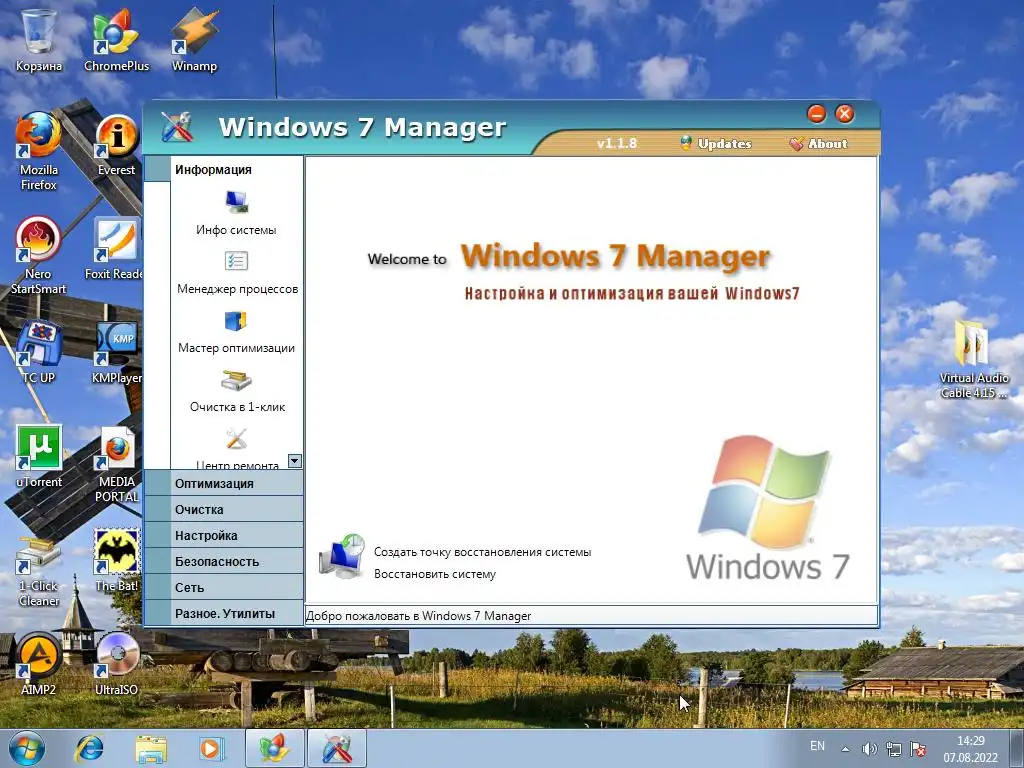Minimize the Windows 7 Manager window

point(816,114)
